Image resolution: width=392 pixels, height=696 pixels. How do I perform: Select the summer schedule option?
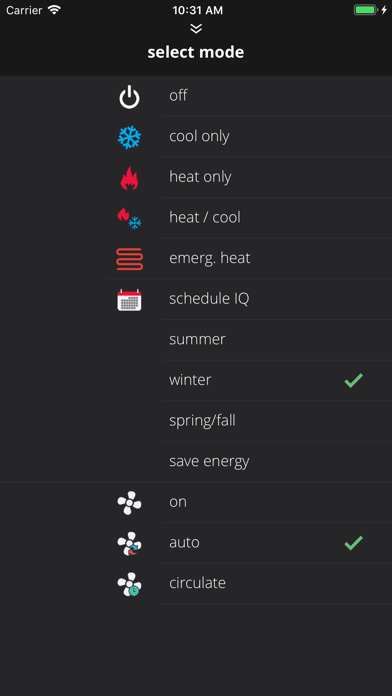coord(197,340)
